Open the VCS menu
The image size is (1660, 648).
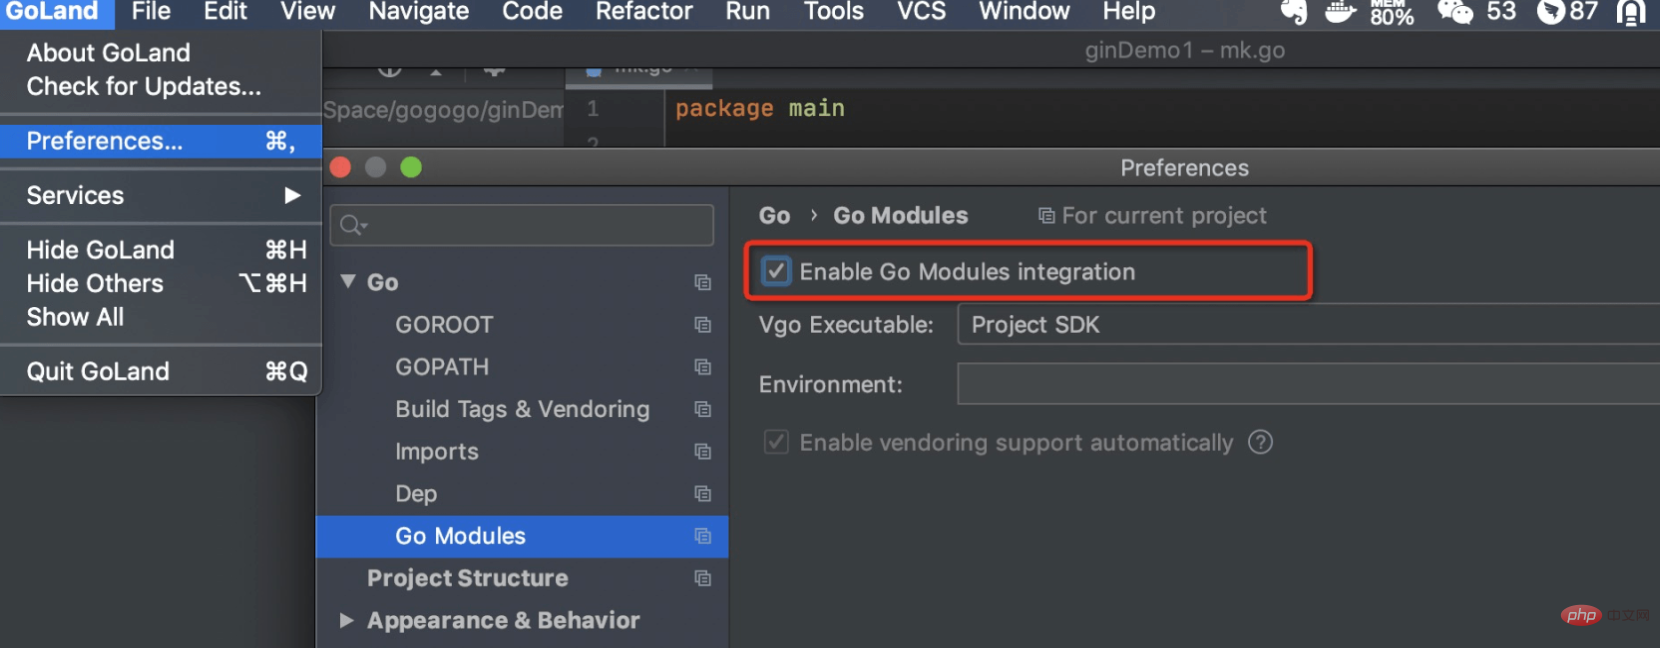(921, 12)
